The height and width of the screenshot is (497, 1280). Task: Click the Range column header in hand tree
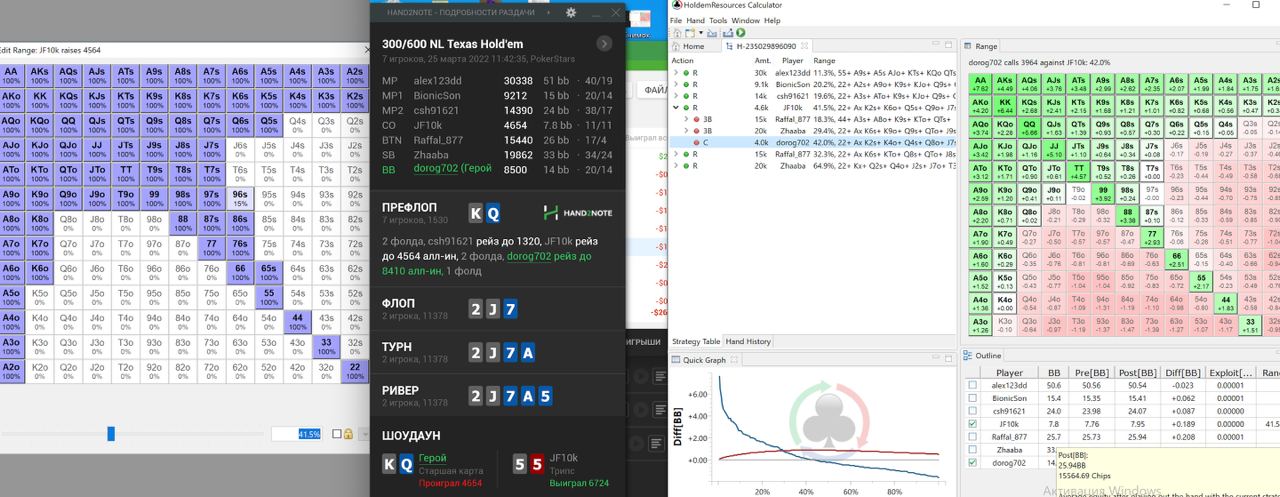click(x=826, y=60)
